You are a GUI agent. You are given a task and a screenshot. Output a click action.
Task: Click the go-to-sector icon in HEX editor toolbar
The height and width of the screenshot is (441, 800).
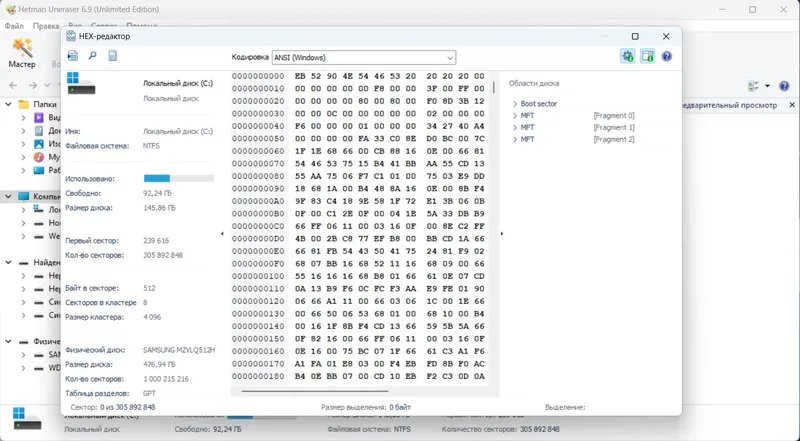click(73, 56)
